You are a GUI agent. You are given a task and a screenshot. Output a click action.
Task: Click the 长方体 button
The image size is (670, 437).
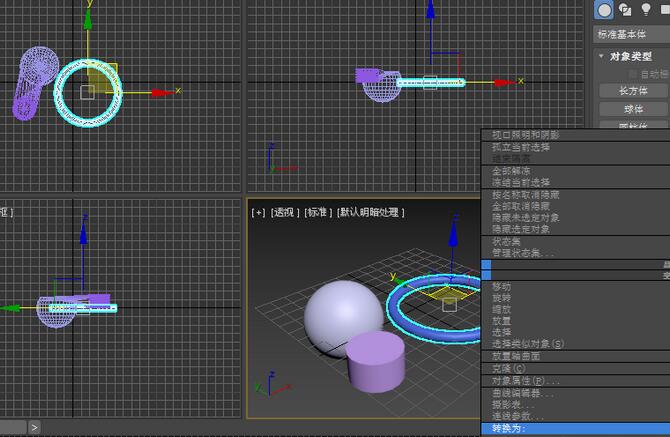click(633, 91)
